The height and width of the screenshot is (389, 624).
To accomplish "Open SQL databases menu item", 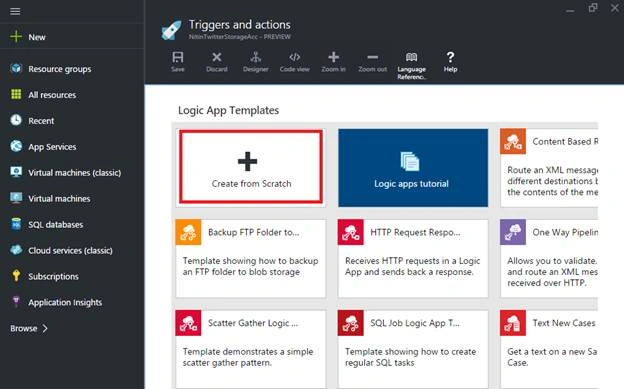I will (x=56, y=225).
